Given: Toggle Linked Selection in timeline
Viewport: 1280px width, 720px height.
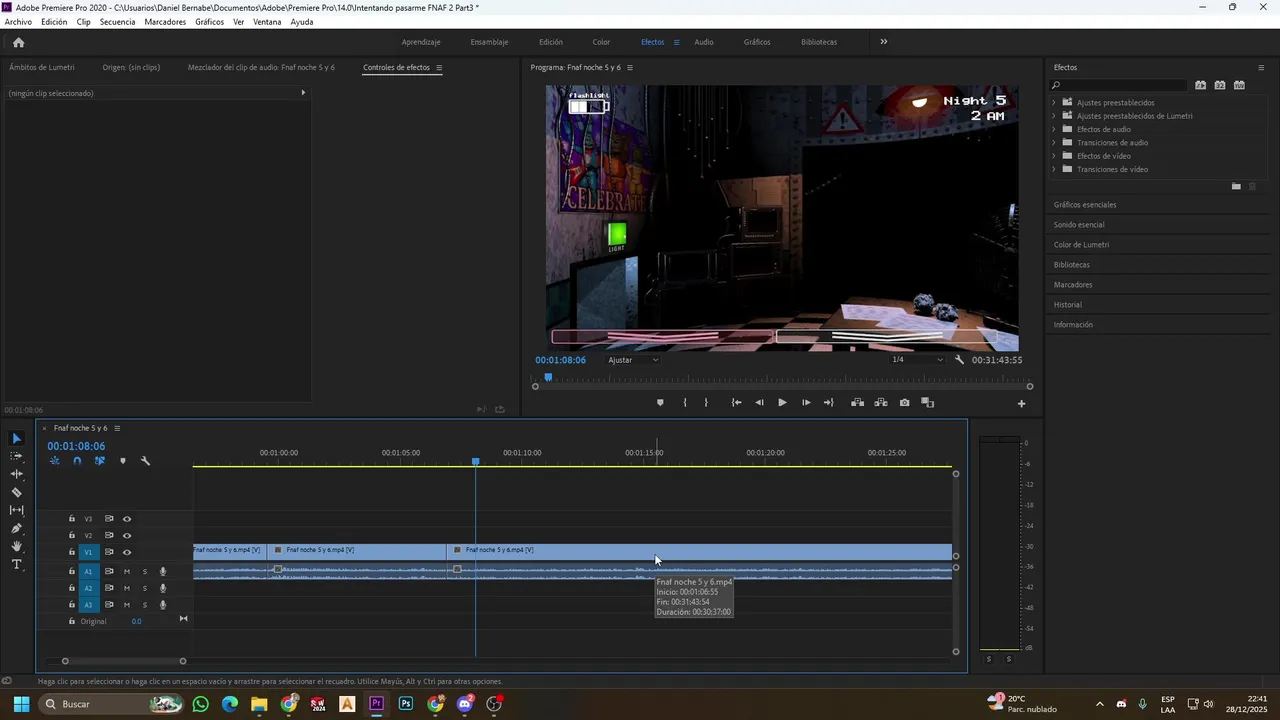Looking at the screenshot, I should tap(100, 461).
